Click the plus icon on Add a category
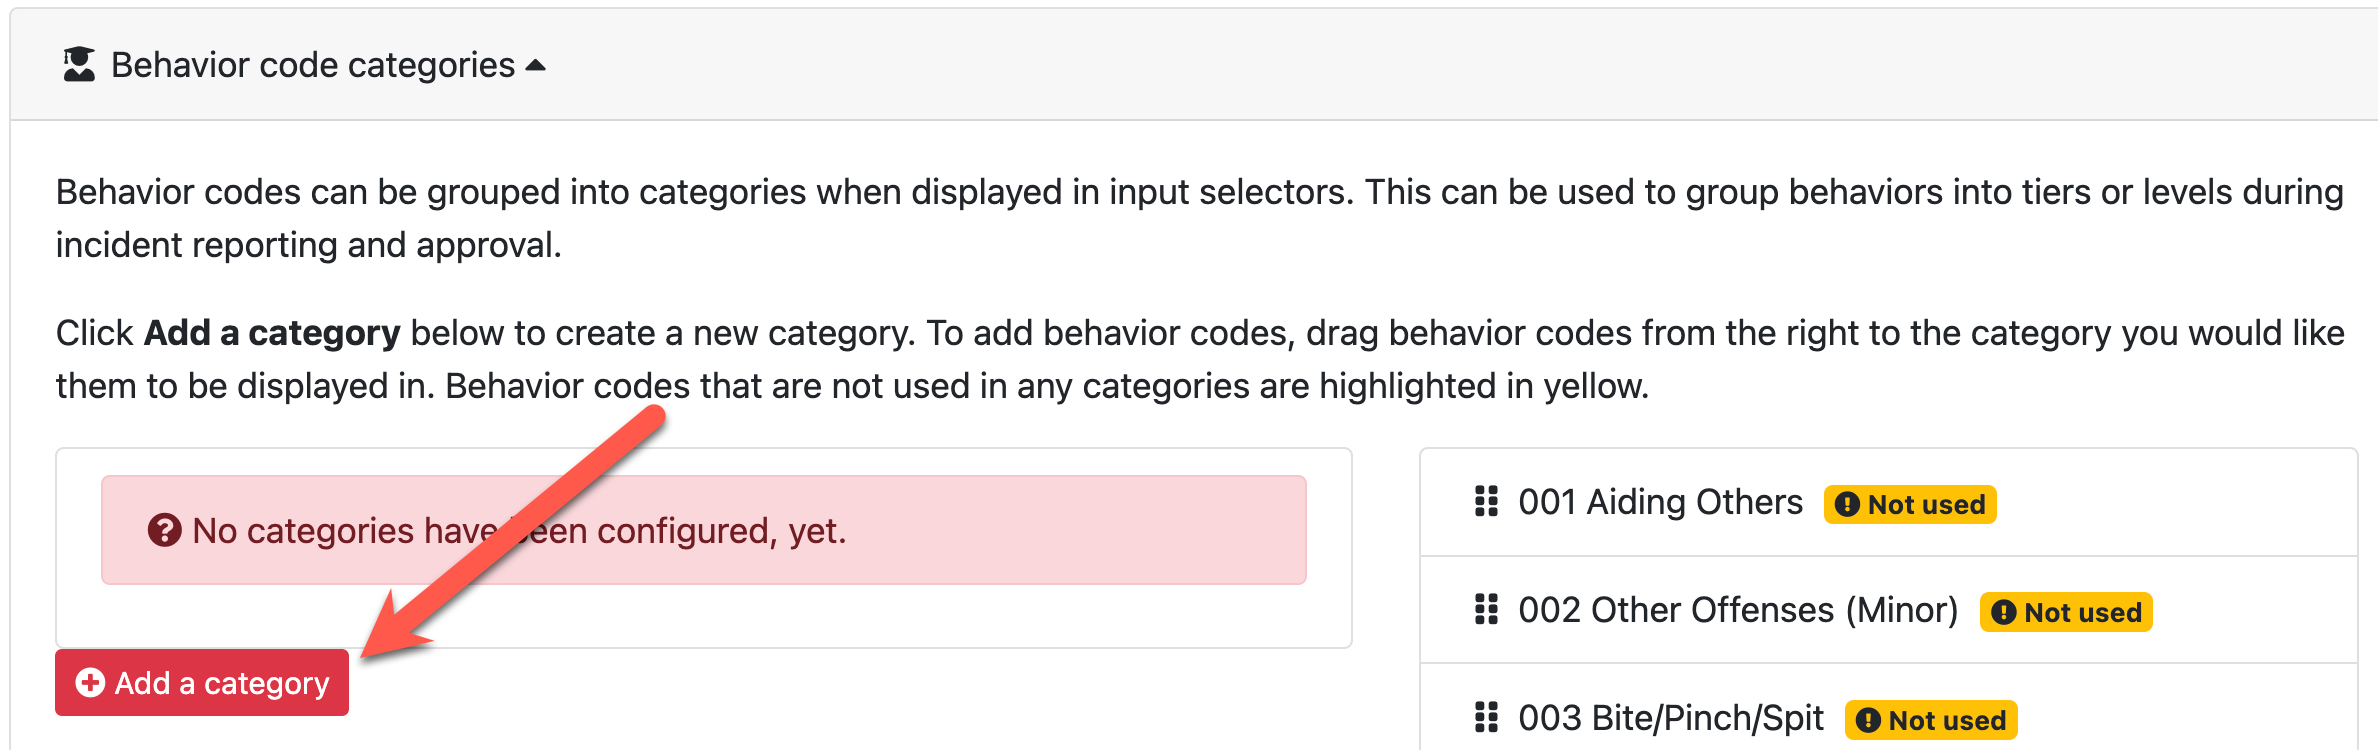Viewport: 2378px width, 750px height. [x=90, y=683]
